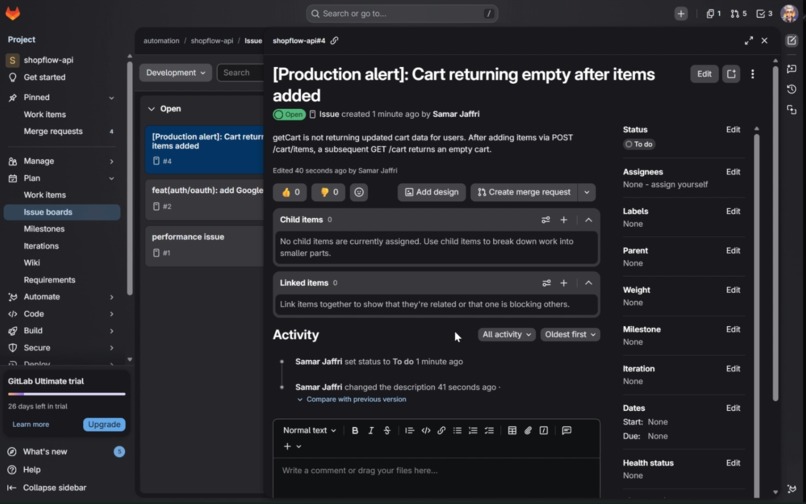Add a linked item with plus icon
806x504 pixels.
coord(564,283)
